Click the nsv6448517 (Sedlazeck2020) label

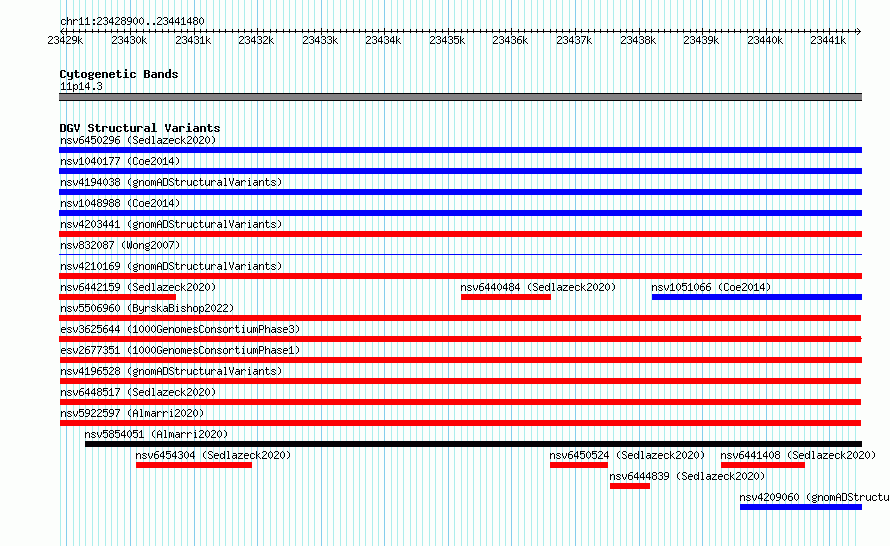point(138,392)
